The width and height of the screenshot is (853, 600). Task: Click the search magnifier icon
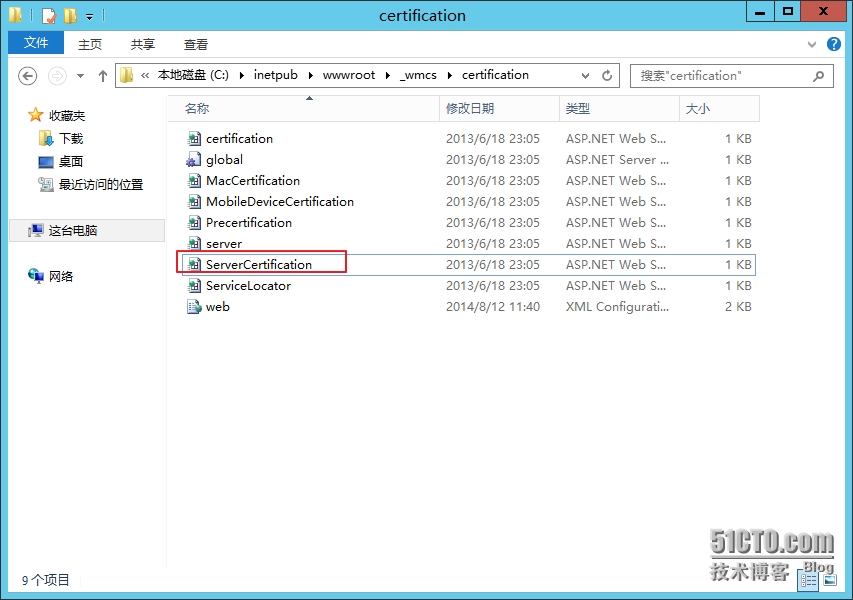click(x=819, y=76)
